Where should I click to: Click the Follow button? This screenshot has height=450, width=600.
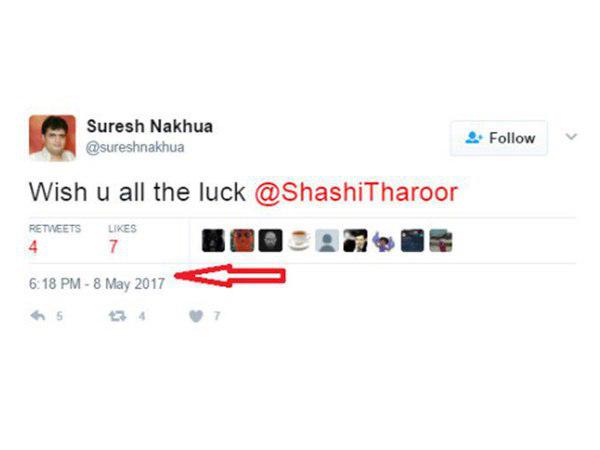pos(499,138)
